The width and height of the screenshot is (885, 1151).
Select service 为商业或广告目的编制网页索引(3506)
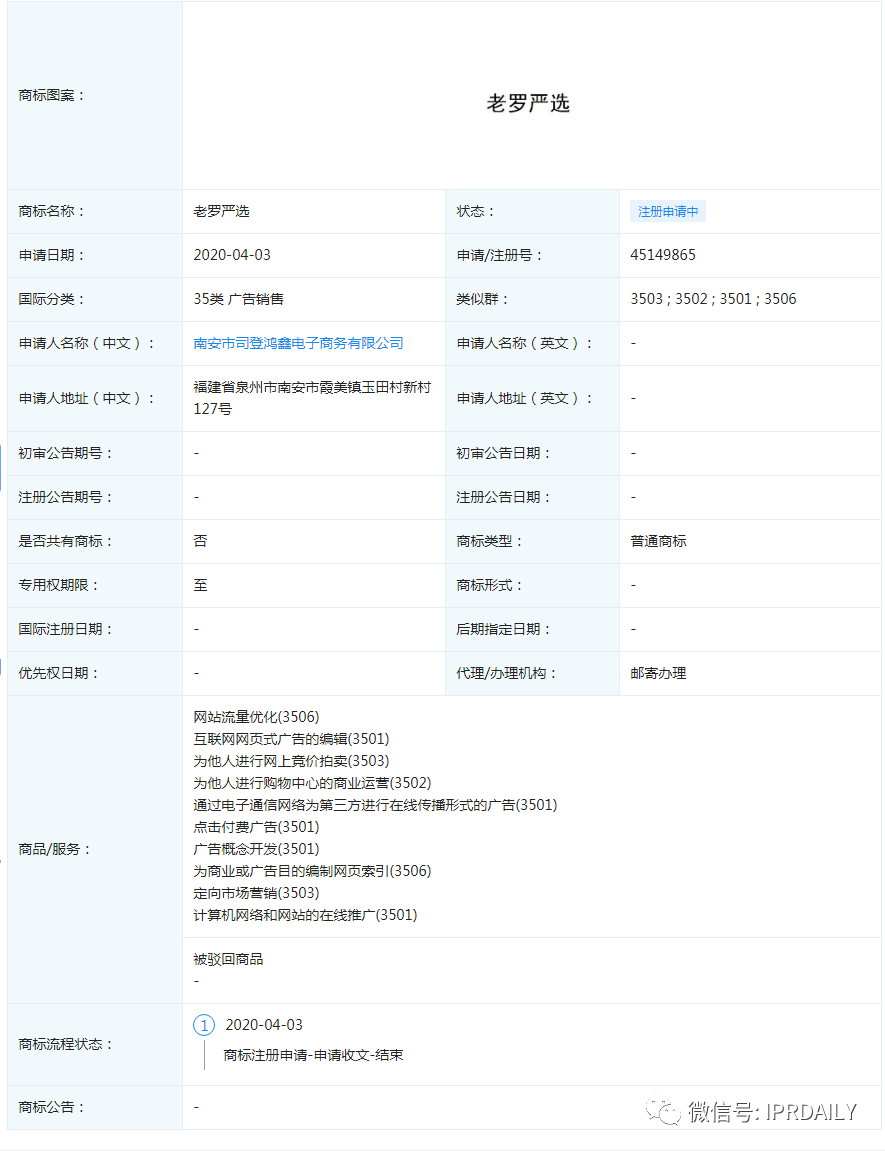point(312,871)
